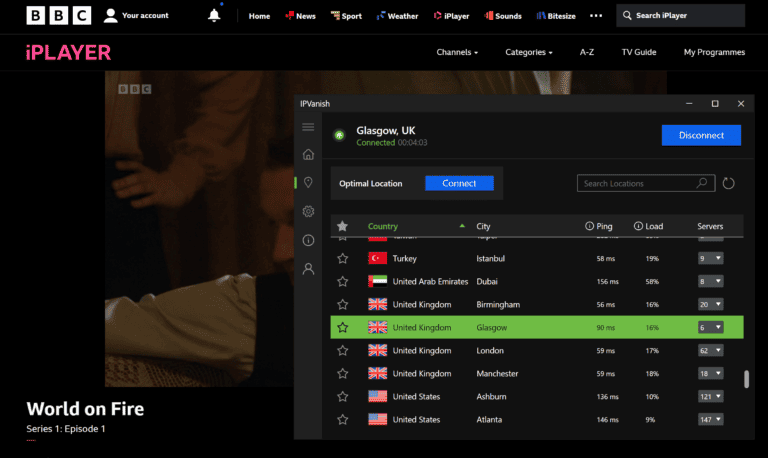Sort servers by City column
This screenshot has height=458, width=768.
(x=483, y=226)
